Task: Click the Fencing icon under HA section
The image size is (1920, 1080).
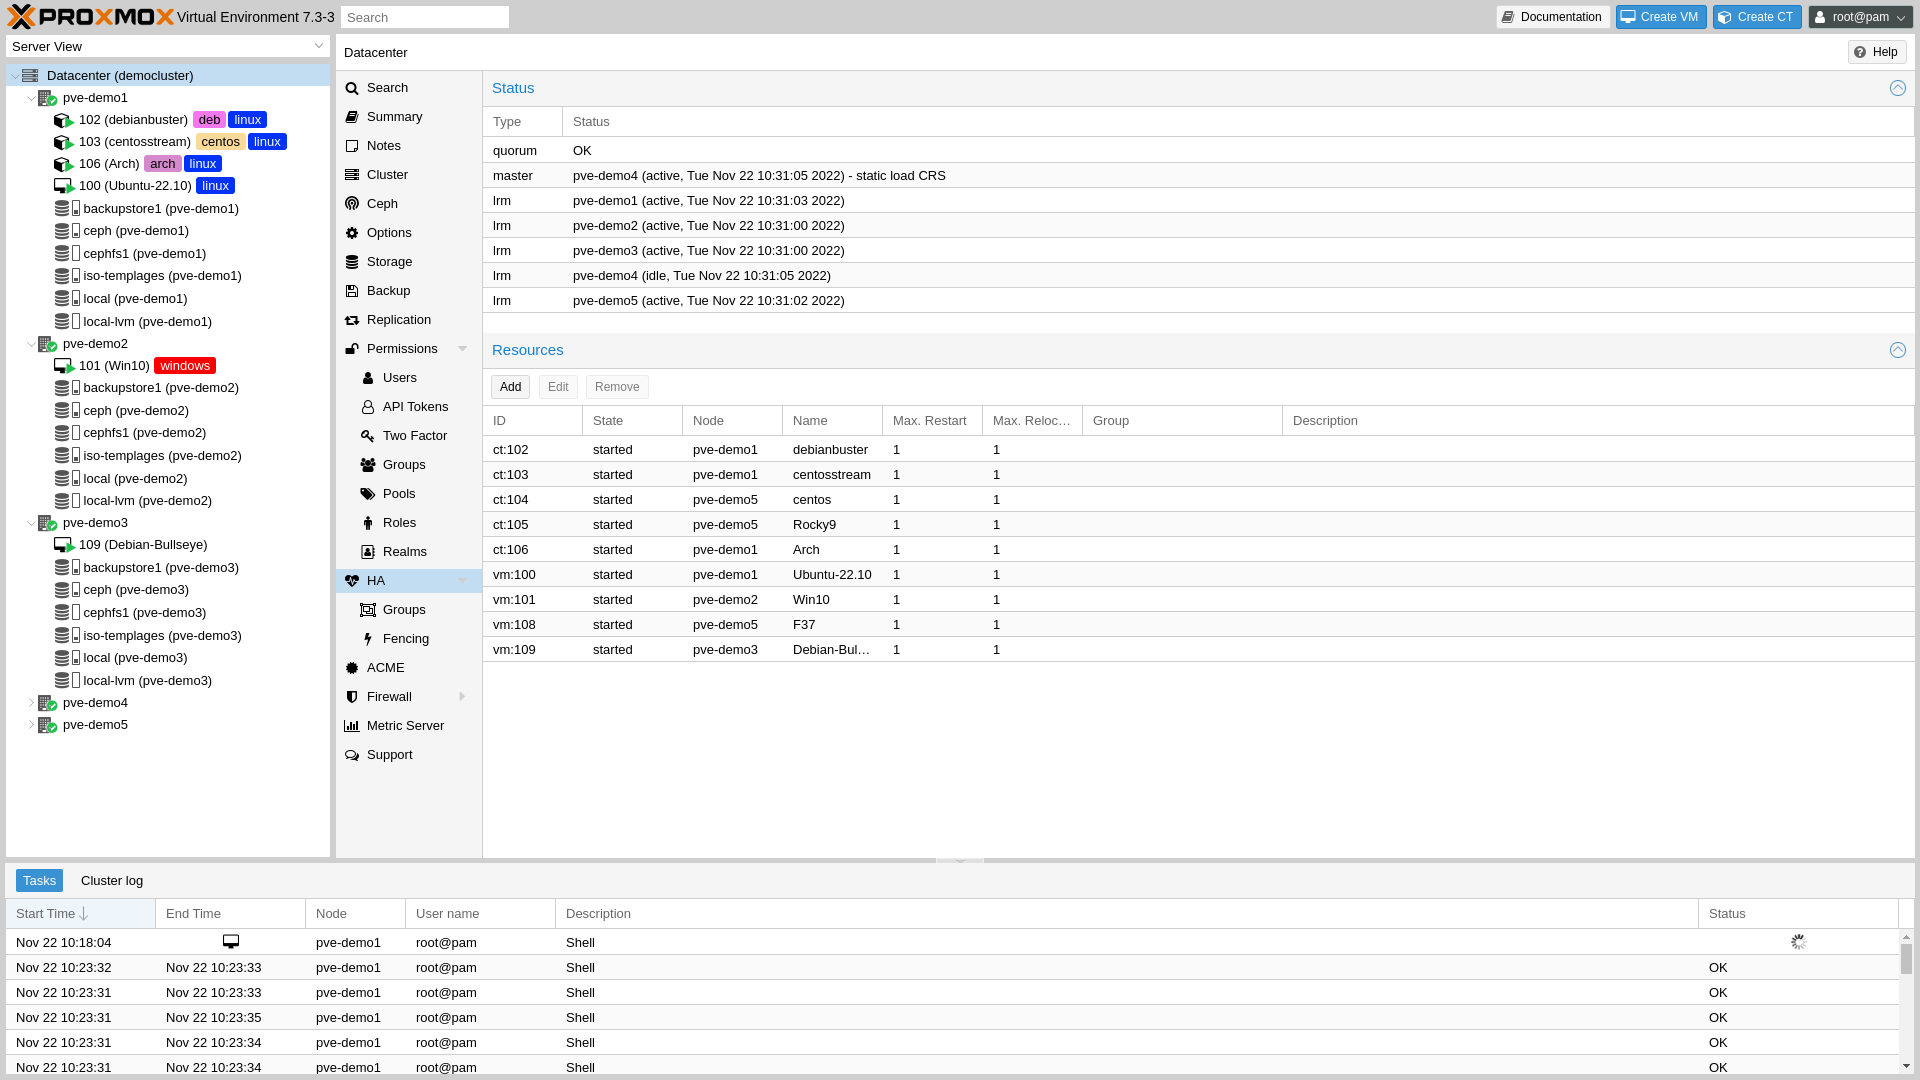Action: [x=368, y=638]
